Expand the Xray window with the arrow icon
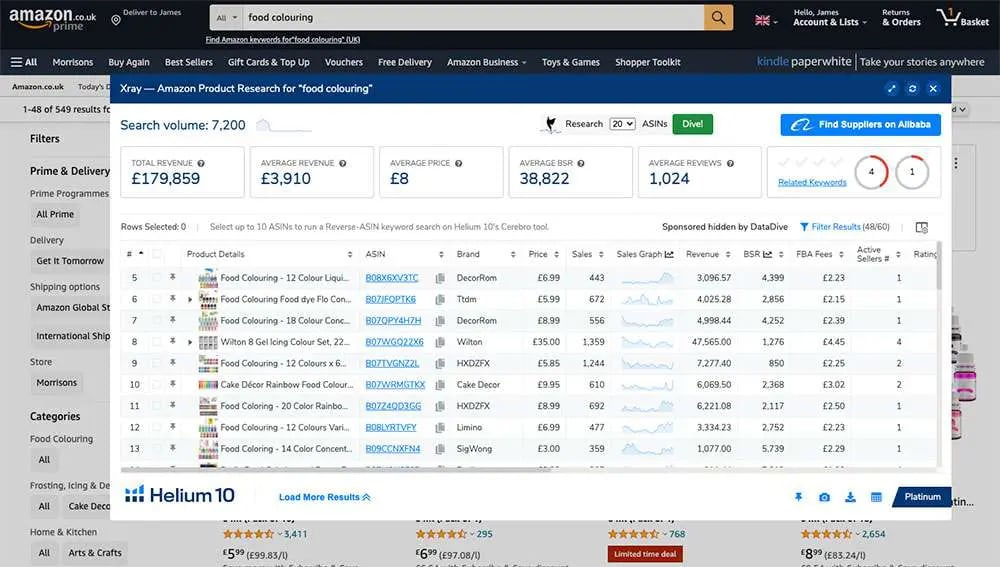This screenshot has height=567, width=1000. click(x=892, y=89)
